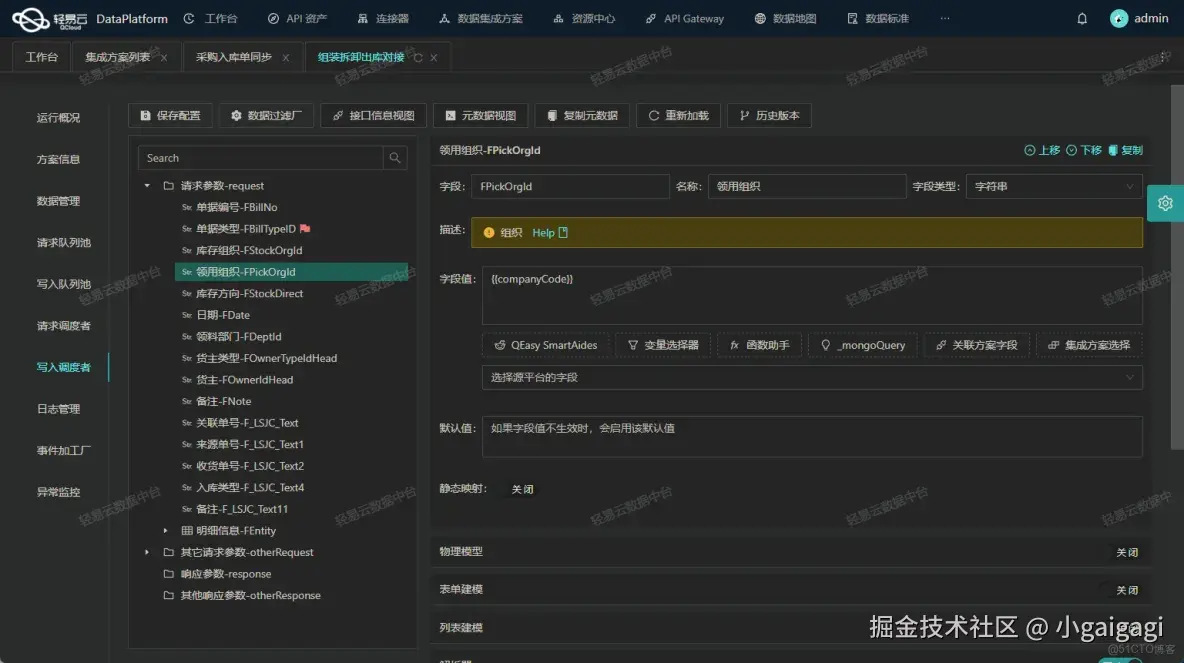Open 工作台 in the top menu
The width and height of the screenshot is (1184, 663).
tap(211, 18)
